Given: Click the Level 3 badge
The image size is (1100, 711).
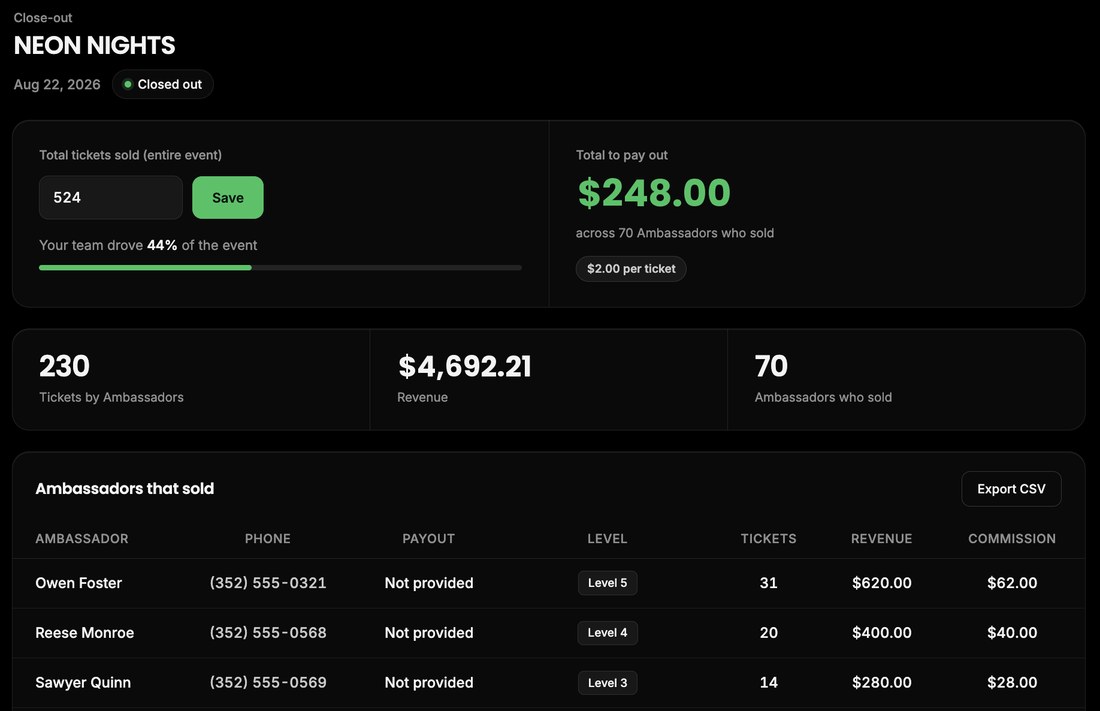Looking at the screenshot, I should pyautogui.click(x=608, y=682).
